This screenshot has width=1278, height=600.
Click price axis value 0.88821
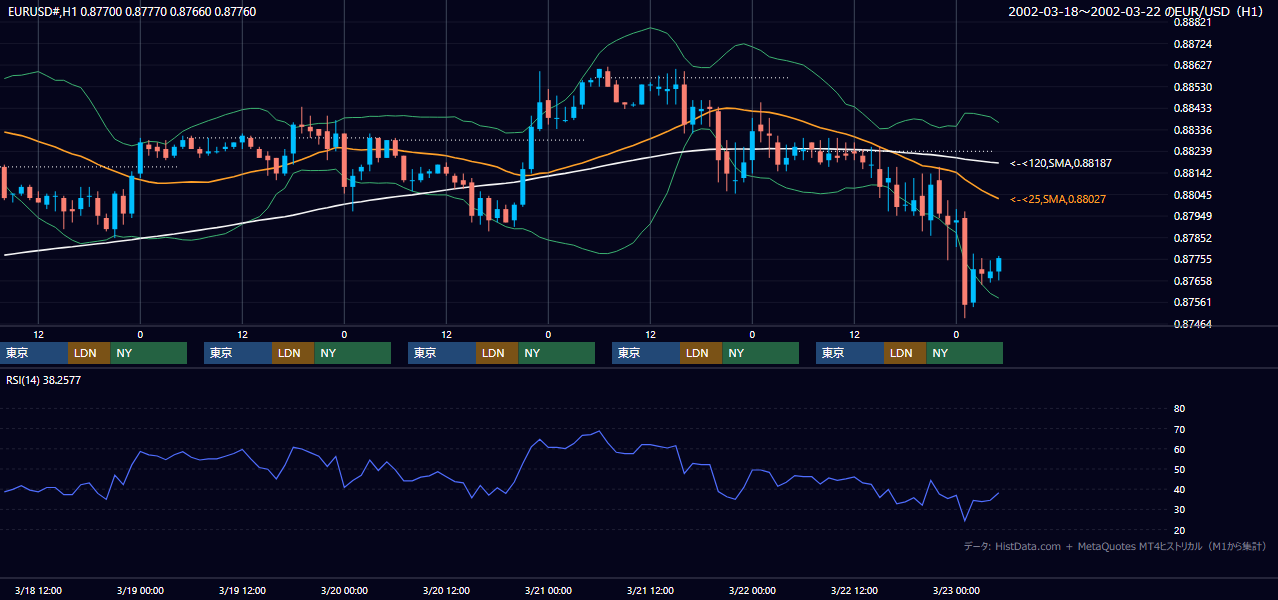click(x=1193, y=22)
